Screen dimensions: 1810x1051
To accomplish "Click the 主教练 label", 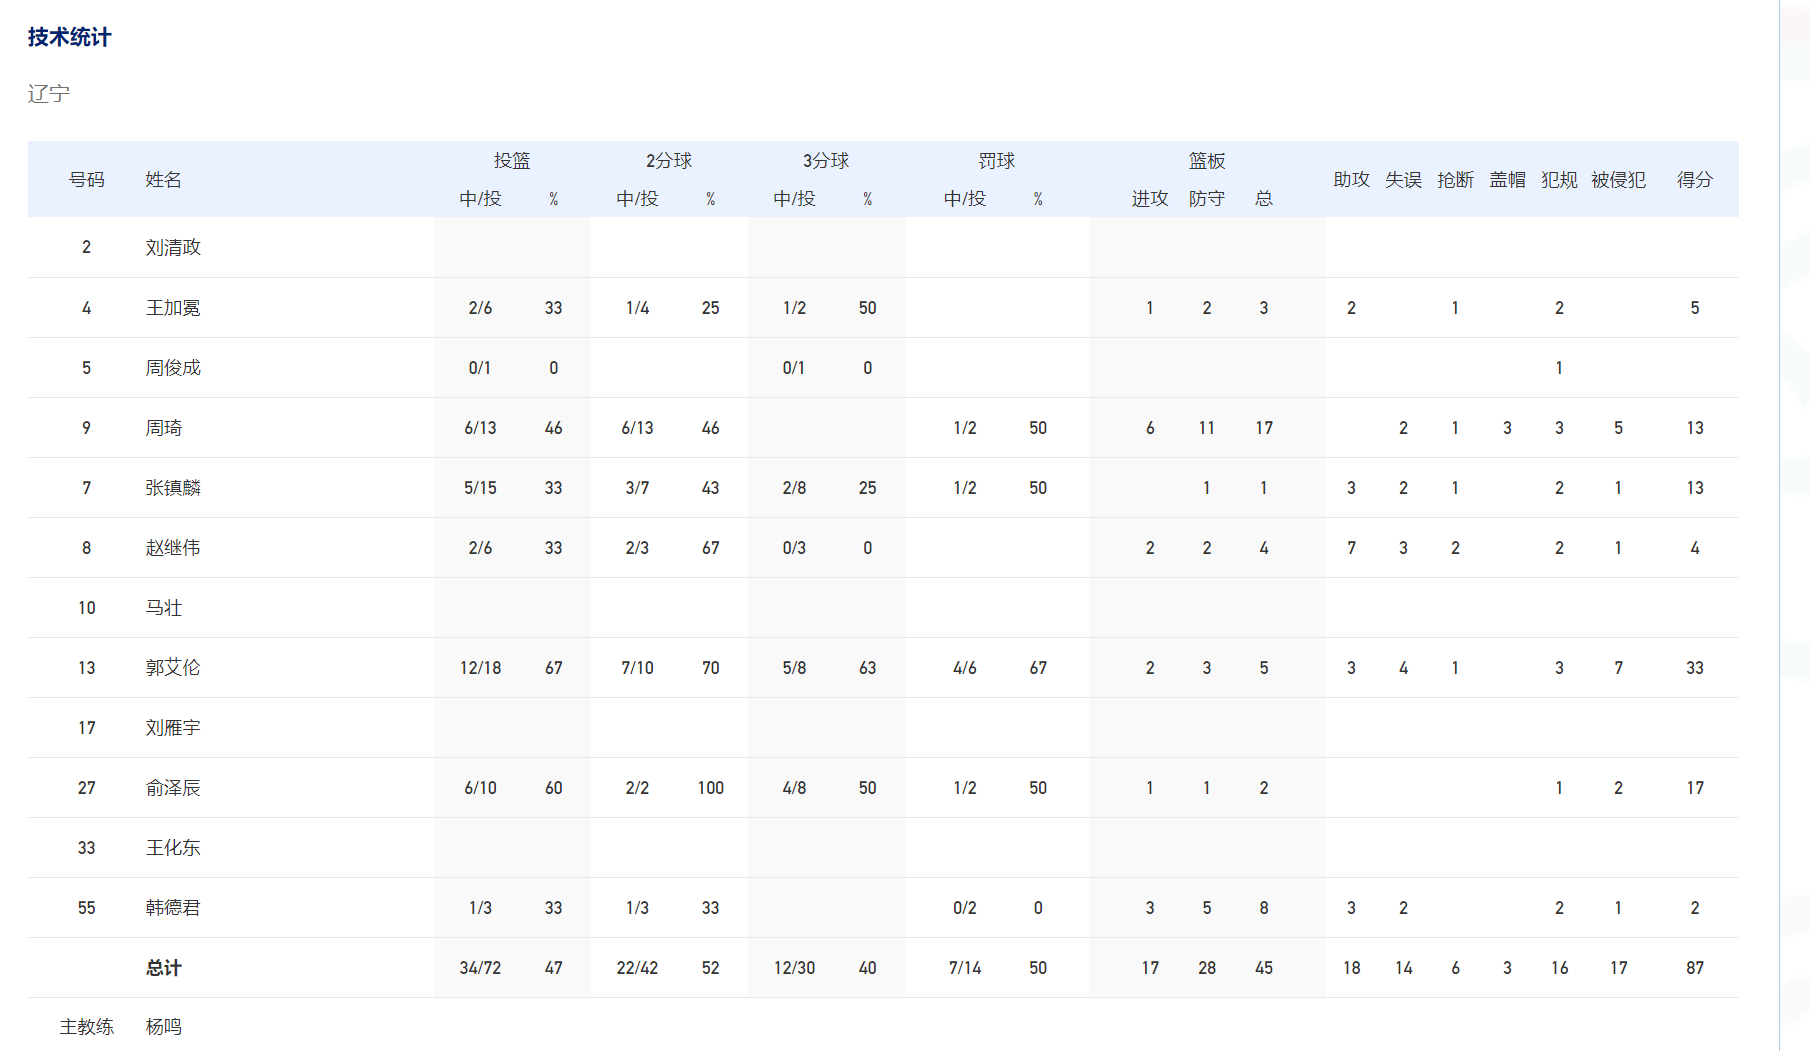I will [86, 1027].
